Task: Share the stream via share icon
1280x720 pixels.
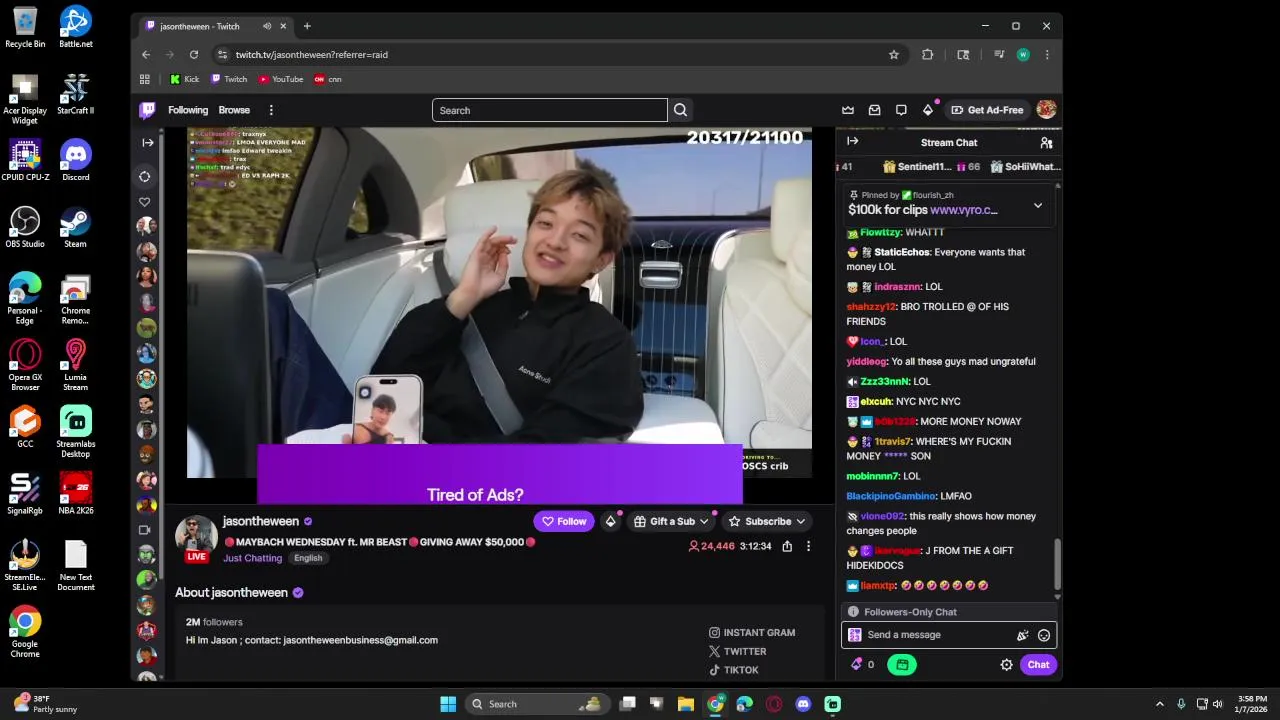Action: point(787,546)
